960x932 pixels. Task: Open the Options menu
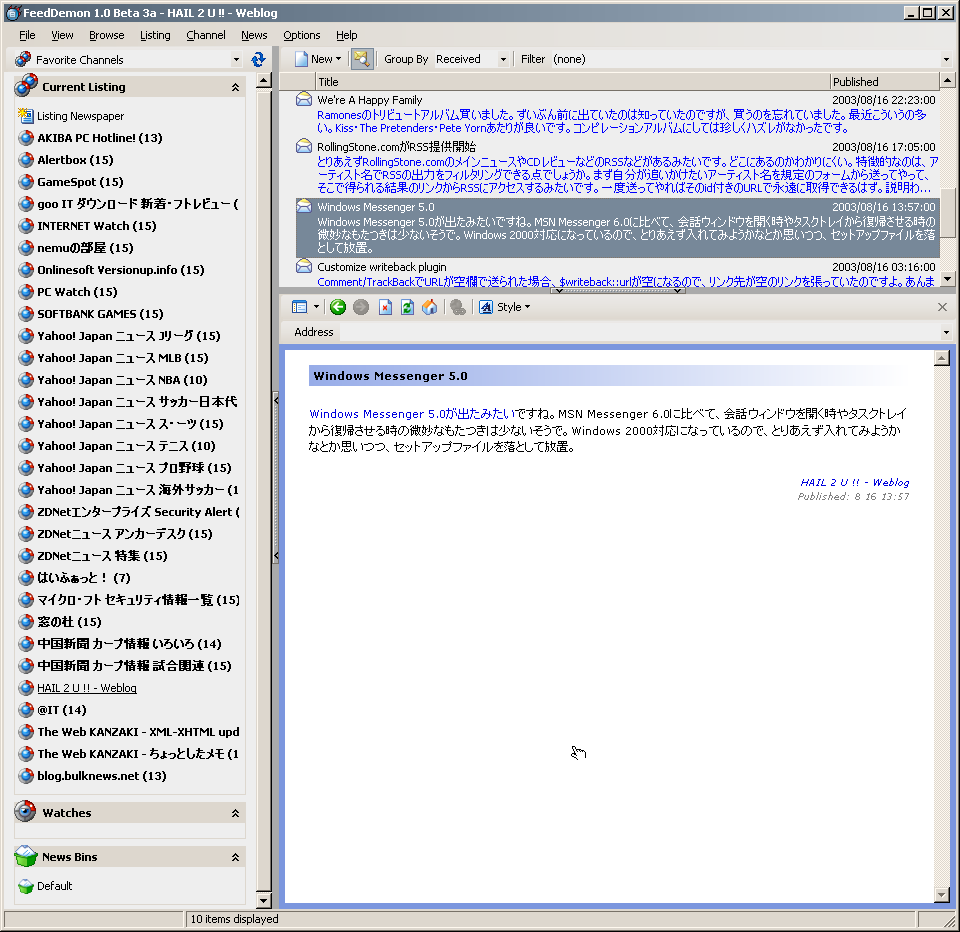(x=302, y=35)
